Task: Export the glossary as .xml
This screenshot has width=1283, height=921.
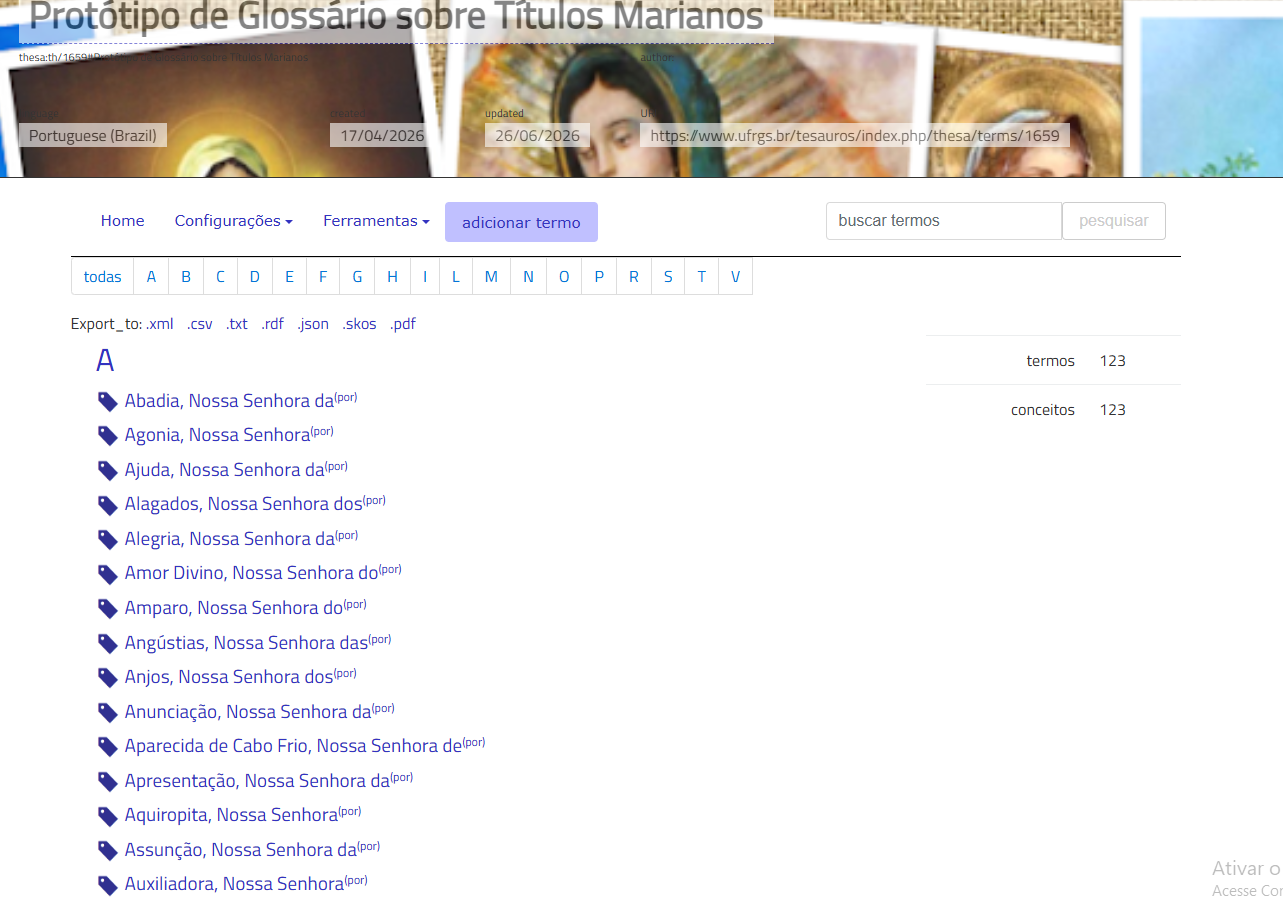Action: (160, 324)
